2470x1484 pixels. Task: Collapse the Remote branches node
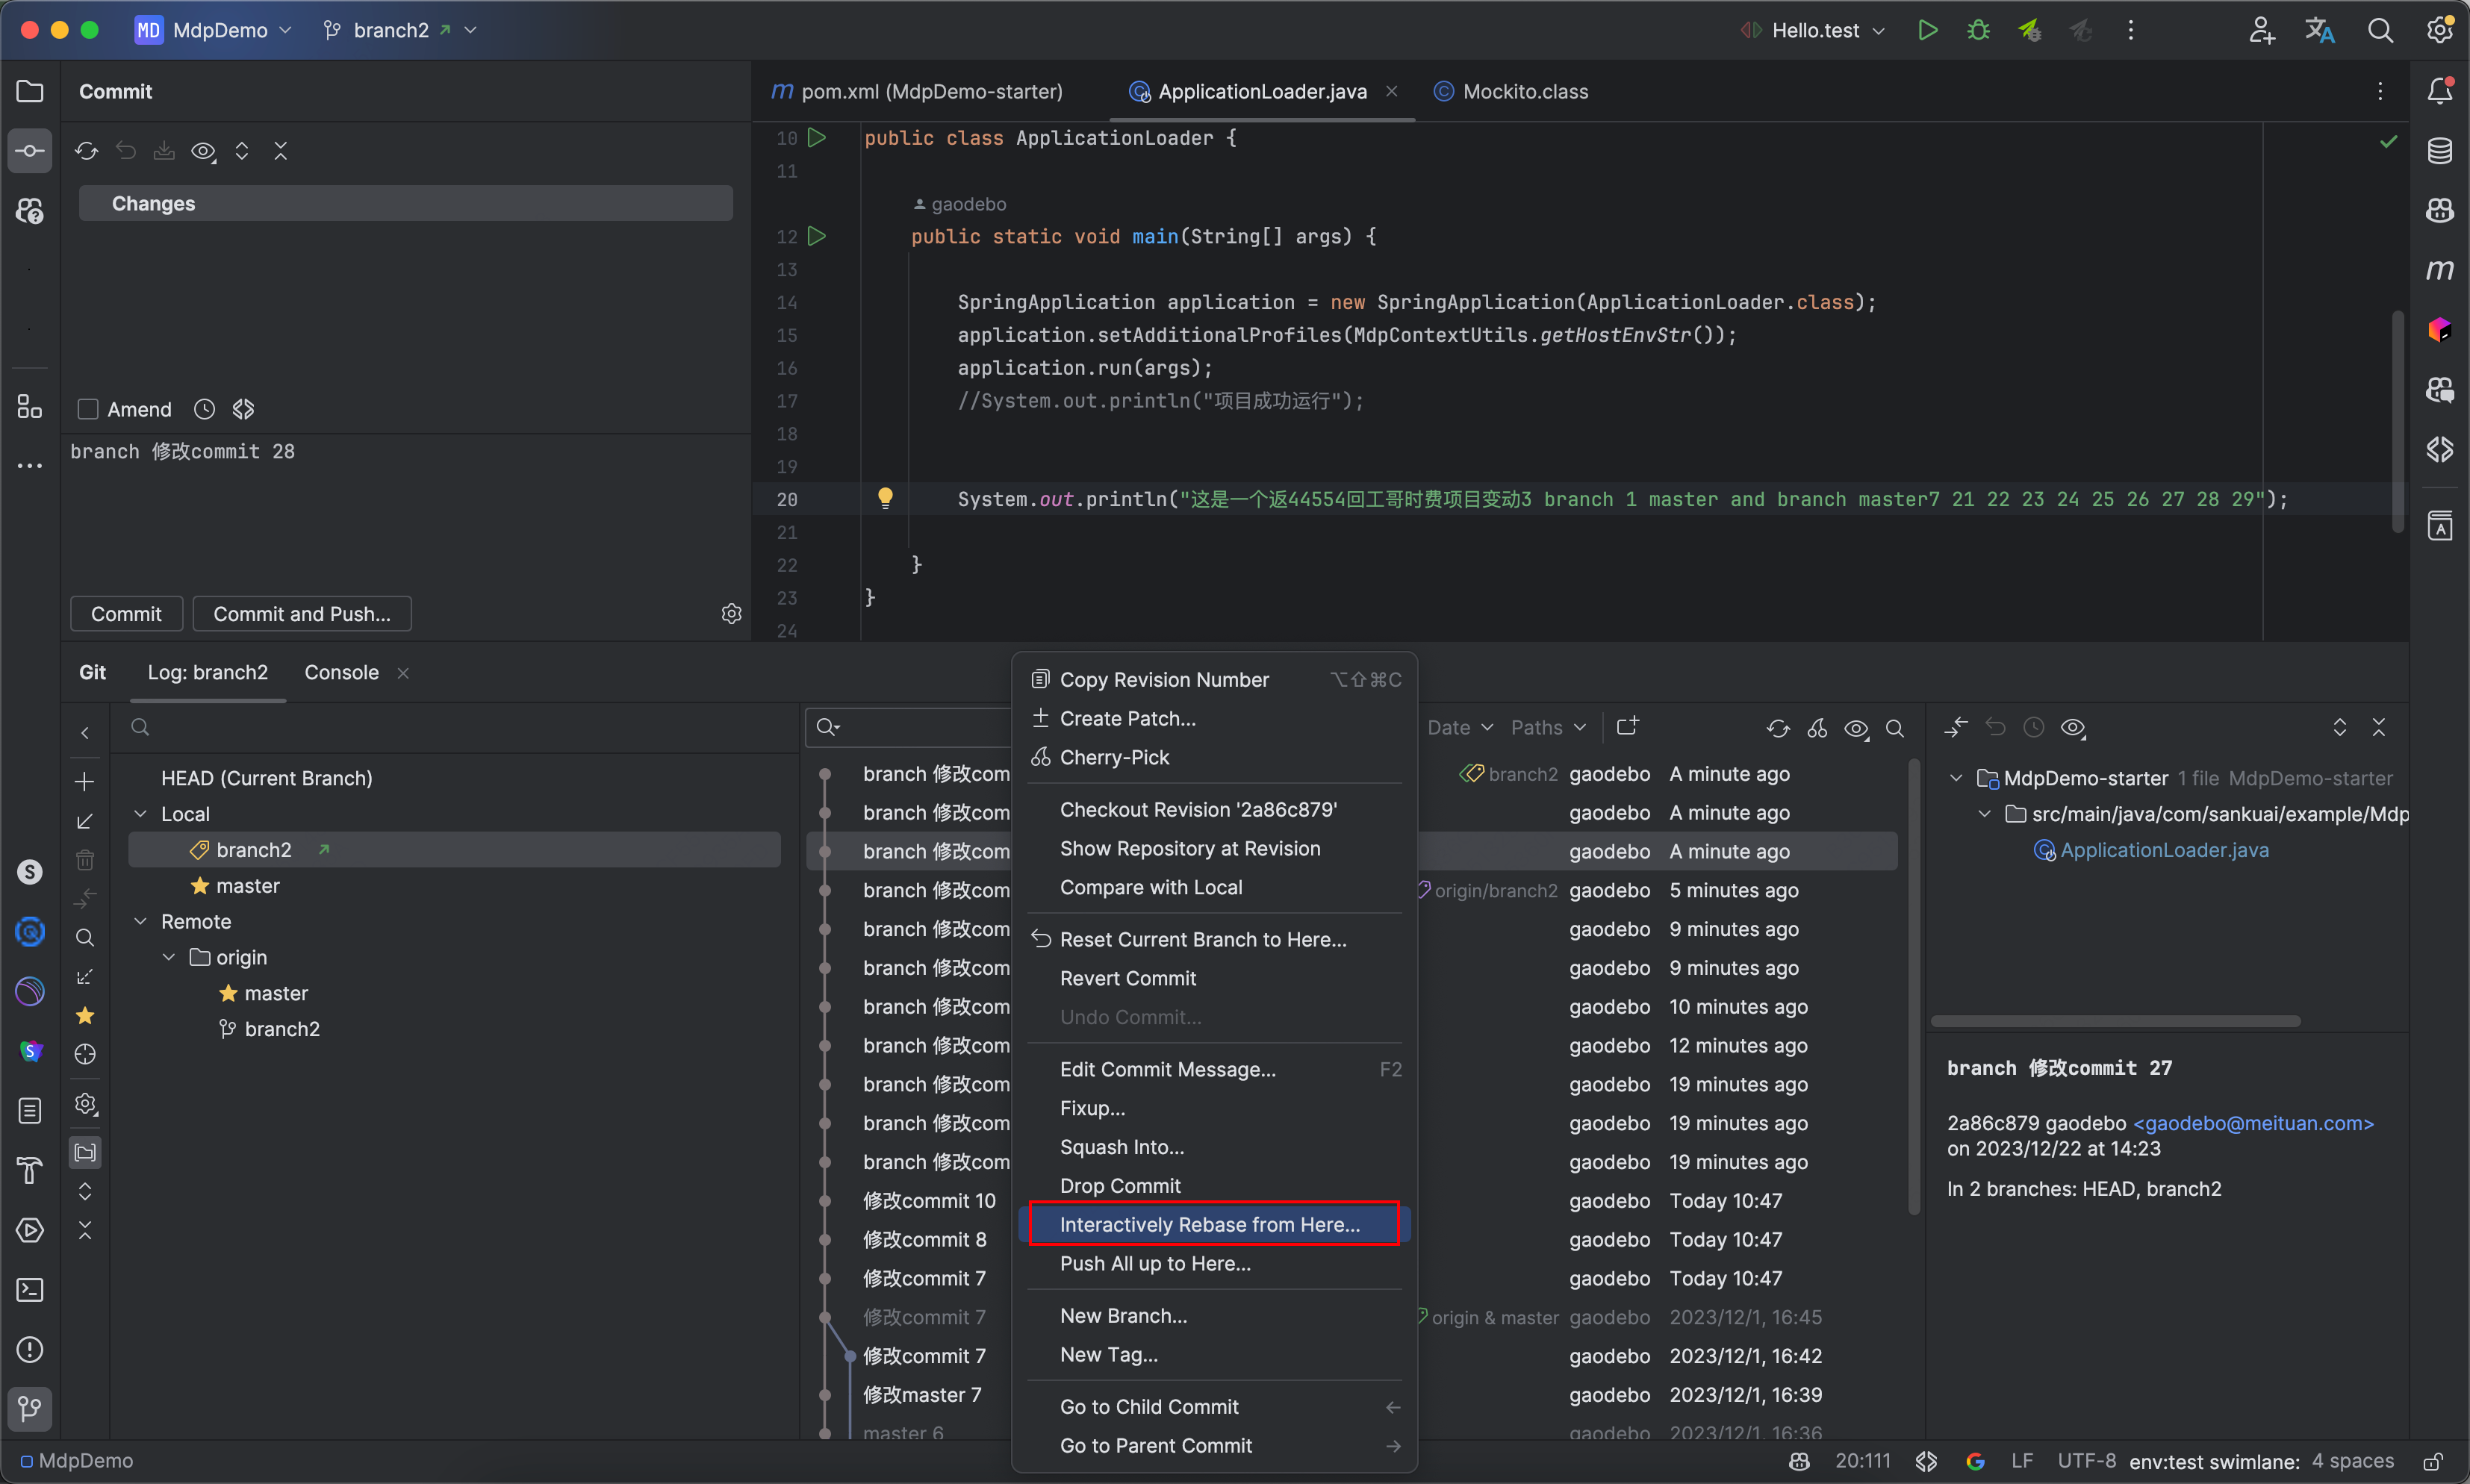(x=141, y=921)
